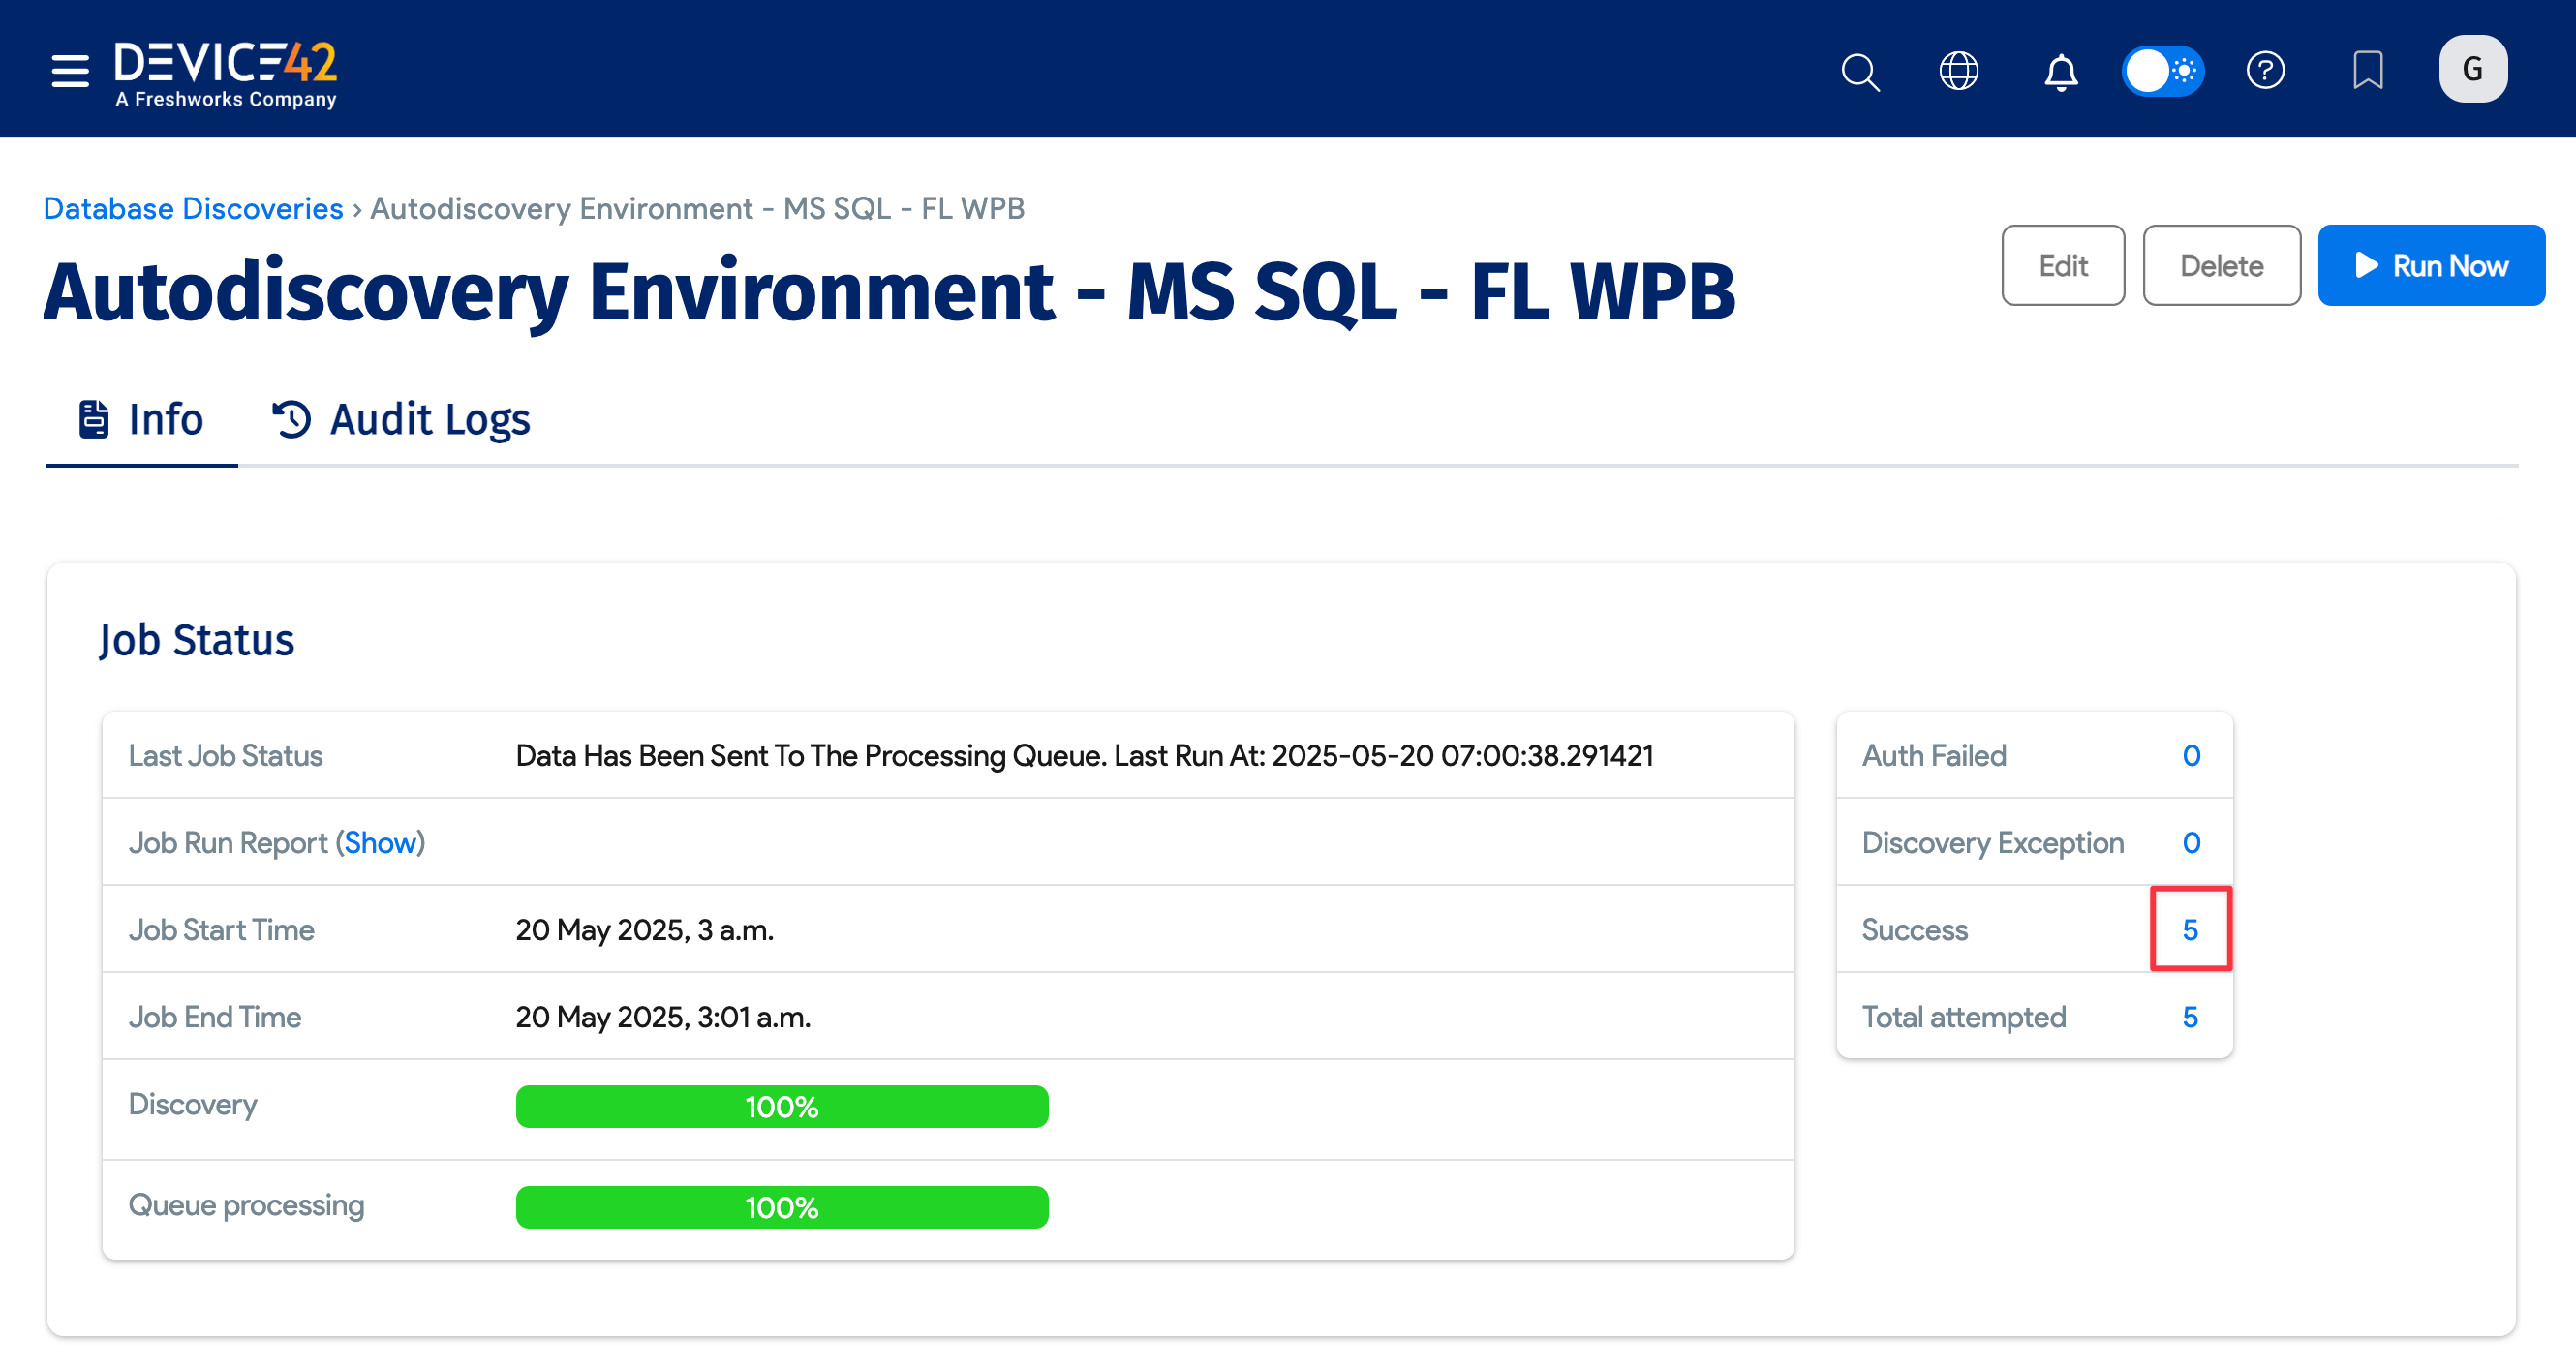
Task: Click the Edit button
Action: tap(2062, 266)
